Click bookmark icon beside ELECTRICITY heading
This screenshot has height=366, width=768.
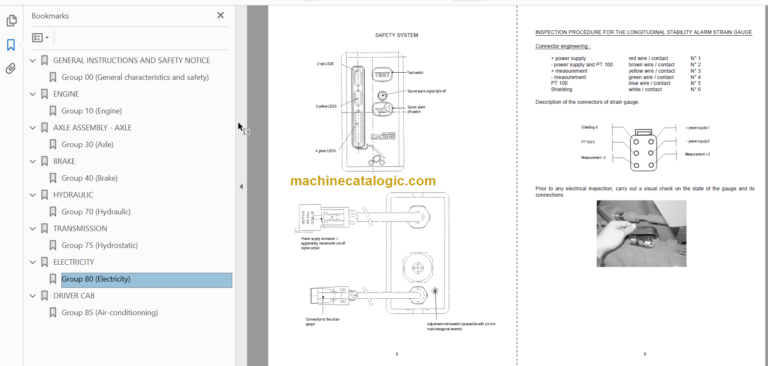tap(45, 262)
